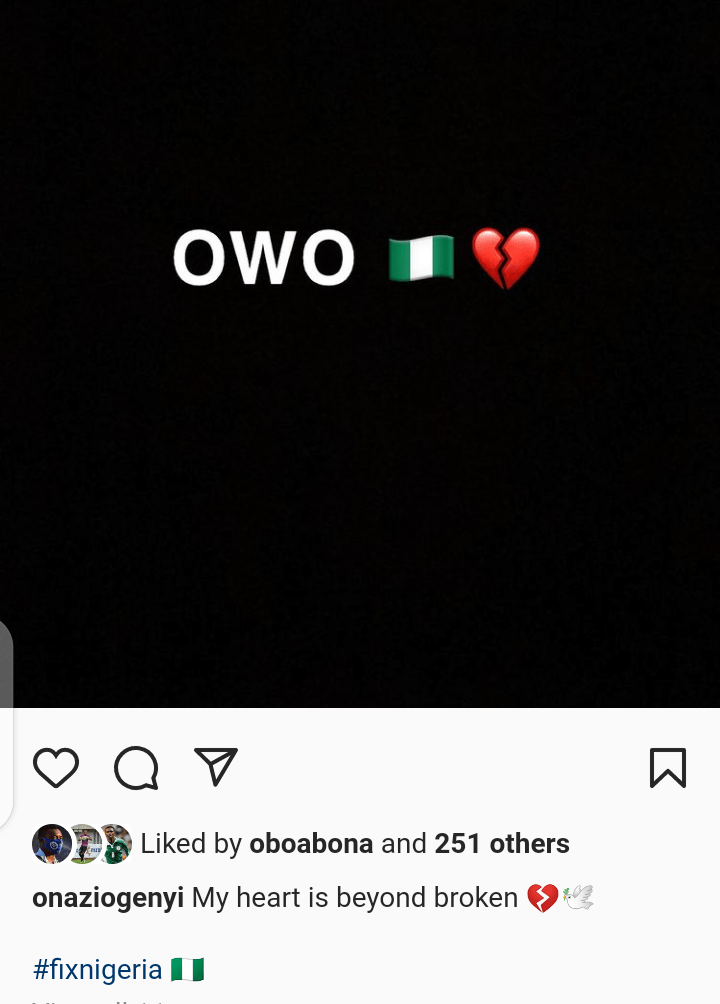View the 251 others who liked the post
The image size is (720, 1004).
coord(502,843)
